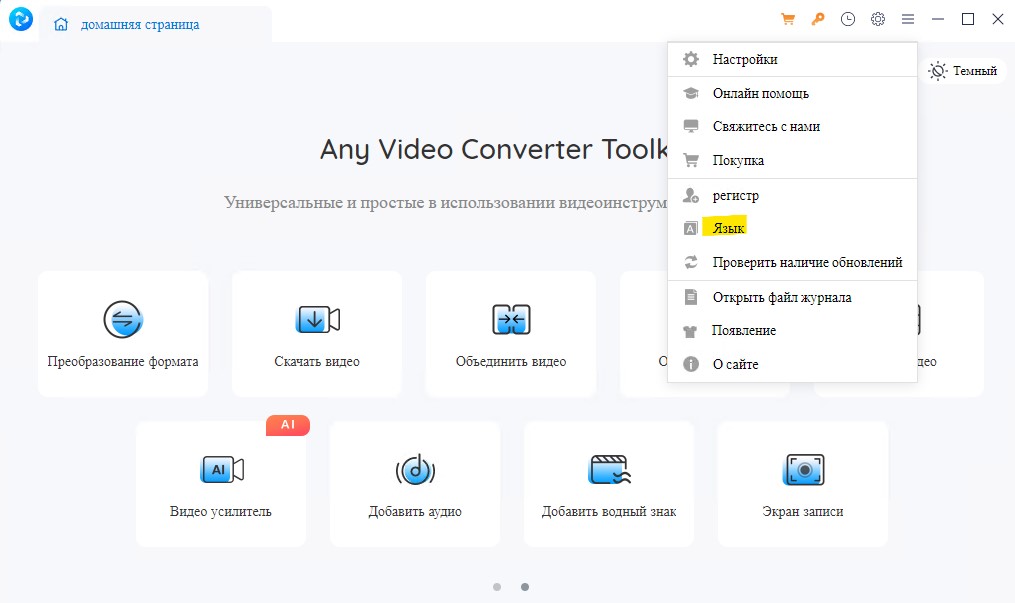This screenshot has height=603, width=1015.
Task: Open the Добавить аудио tool icon
Action: [x=416, y=470]
